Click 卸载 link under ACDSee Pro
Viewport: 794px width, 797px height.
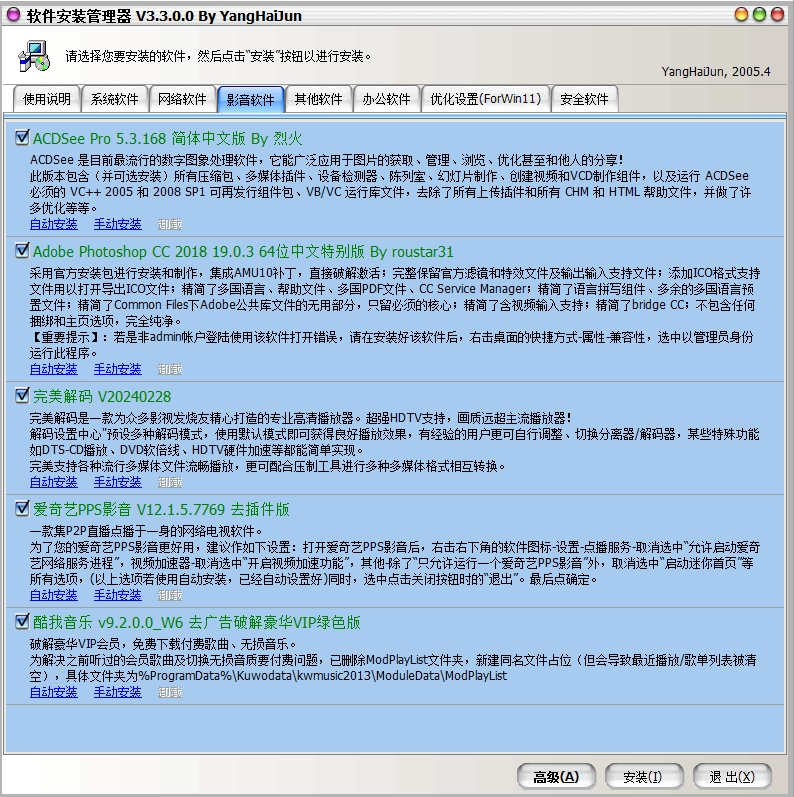pos(170,224)
